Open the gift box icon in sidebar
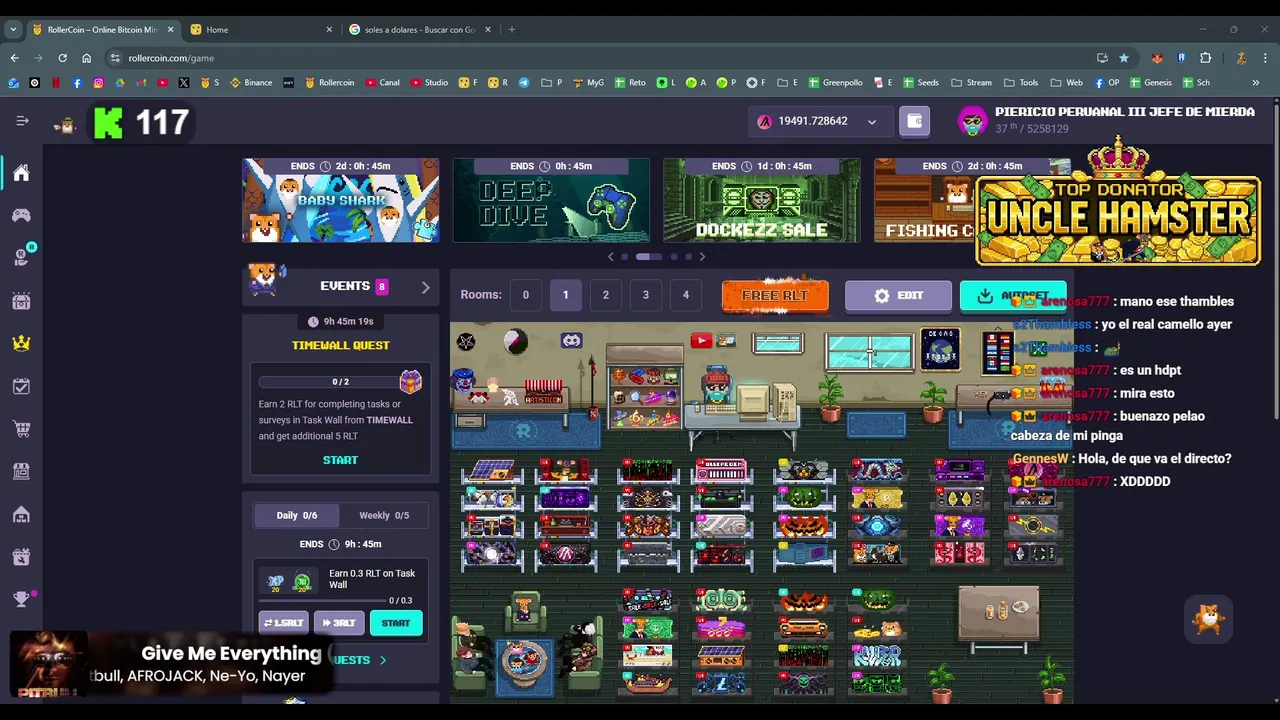The width and height of the screenshot is (1280, 720). [21, 557]
